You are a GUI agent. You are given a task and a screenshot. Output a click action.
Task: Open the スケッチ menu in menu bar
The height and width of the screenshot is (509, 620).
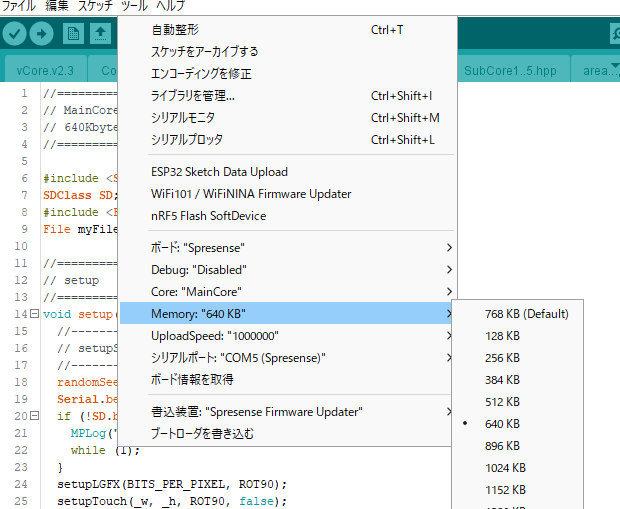95,6
